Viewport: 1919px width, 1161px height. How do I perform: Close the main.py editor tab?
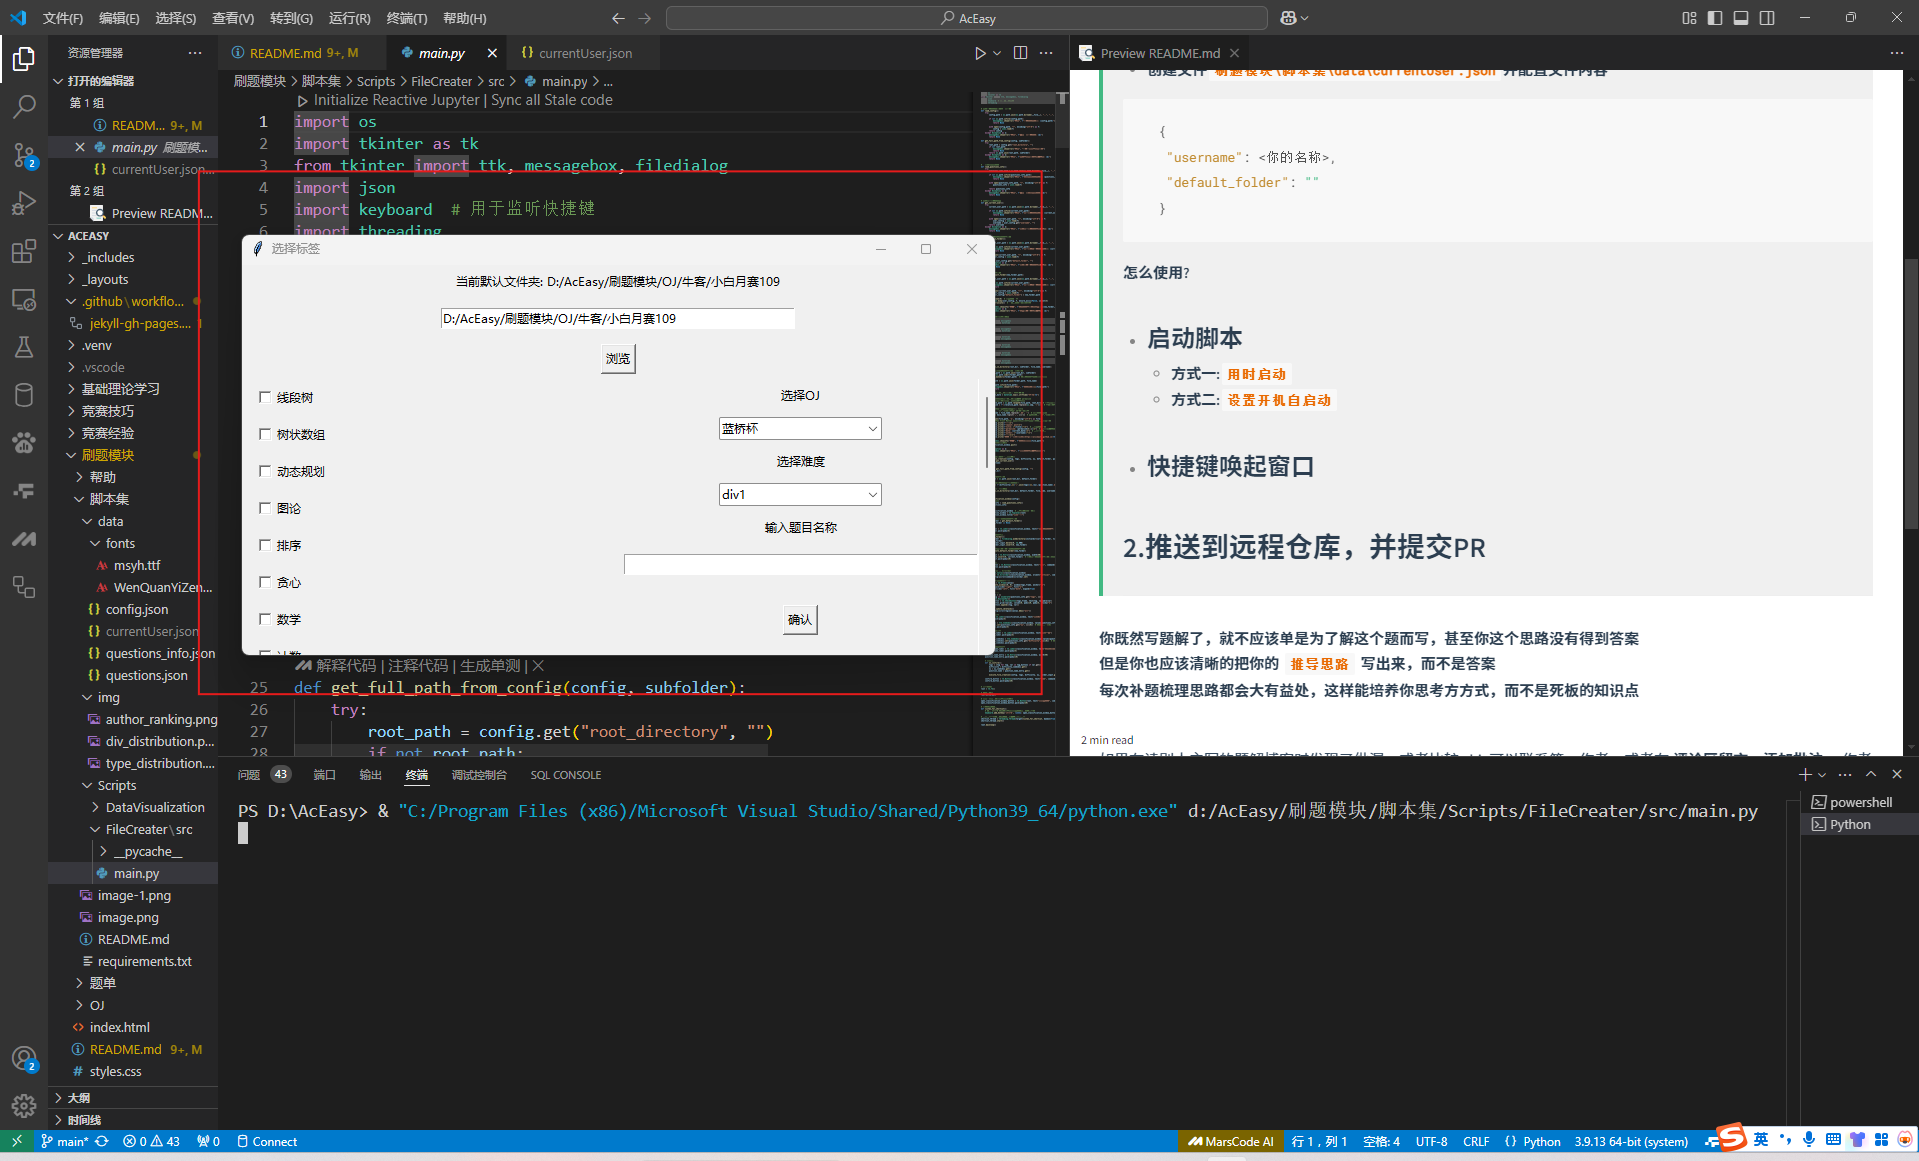click(492, 53)
